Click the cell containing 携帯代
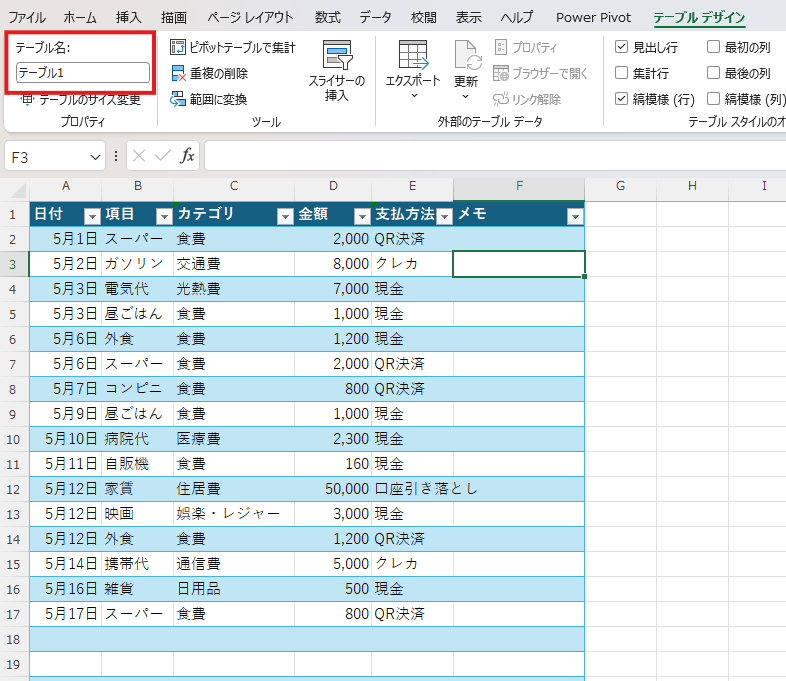The image size is (786, 681). click(x=138, y=564)
